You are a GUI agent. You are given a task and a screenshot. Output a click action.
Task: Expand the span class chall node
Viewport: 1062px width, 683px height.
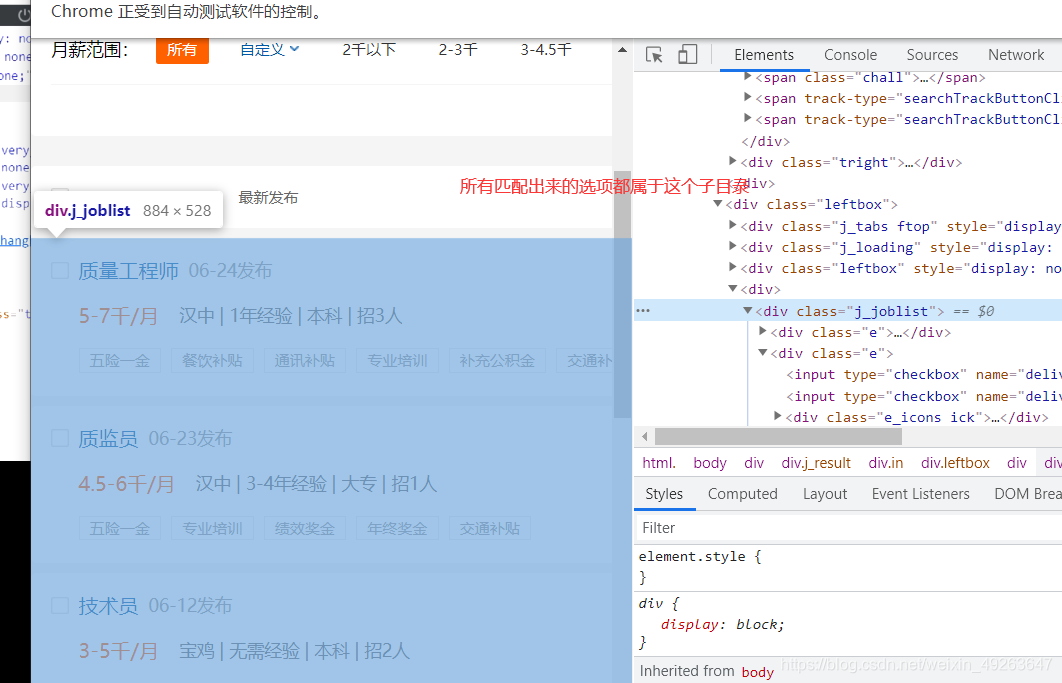click(748, 77)
